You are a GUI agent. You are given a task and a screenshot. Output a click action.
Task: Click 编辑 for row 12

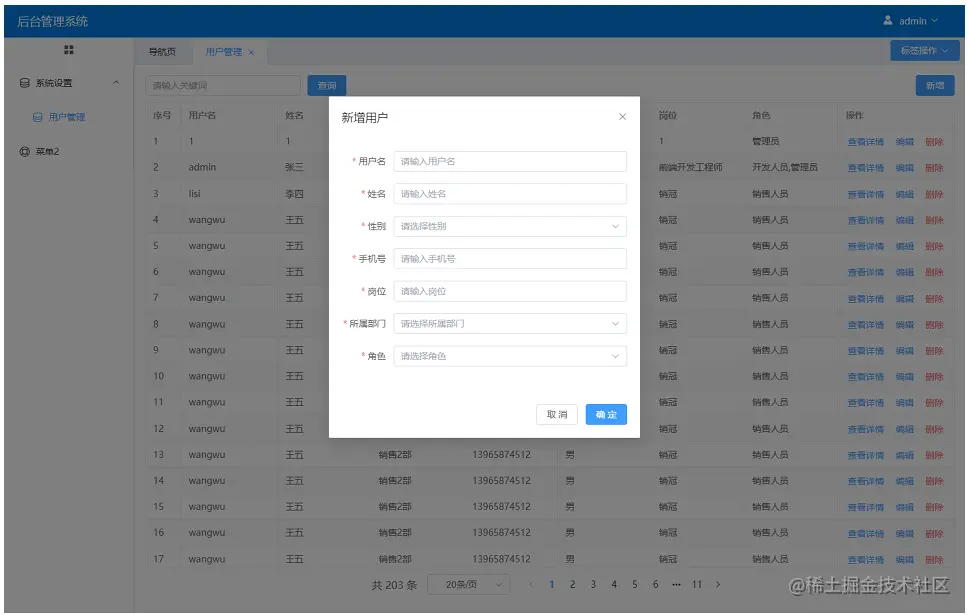pos(905,429)
